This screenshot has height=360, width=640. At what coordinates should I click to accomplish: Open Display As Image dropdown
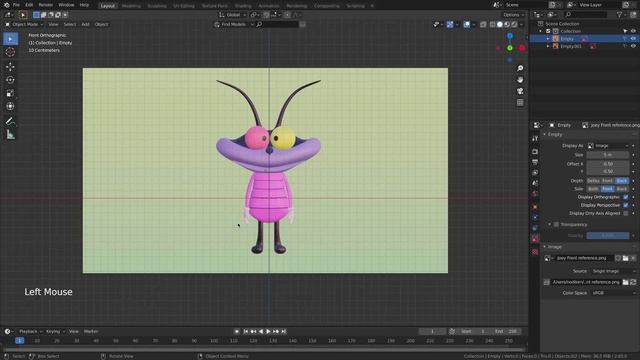coord(608,146)
